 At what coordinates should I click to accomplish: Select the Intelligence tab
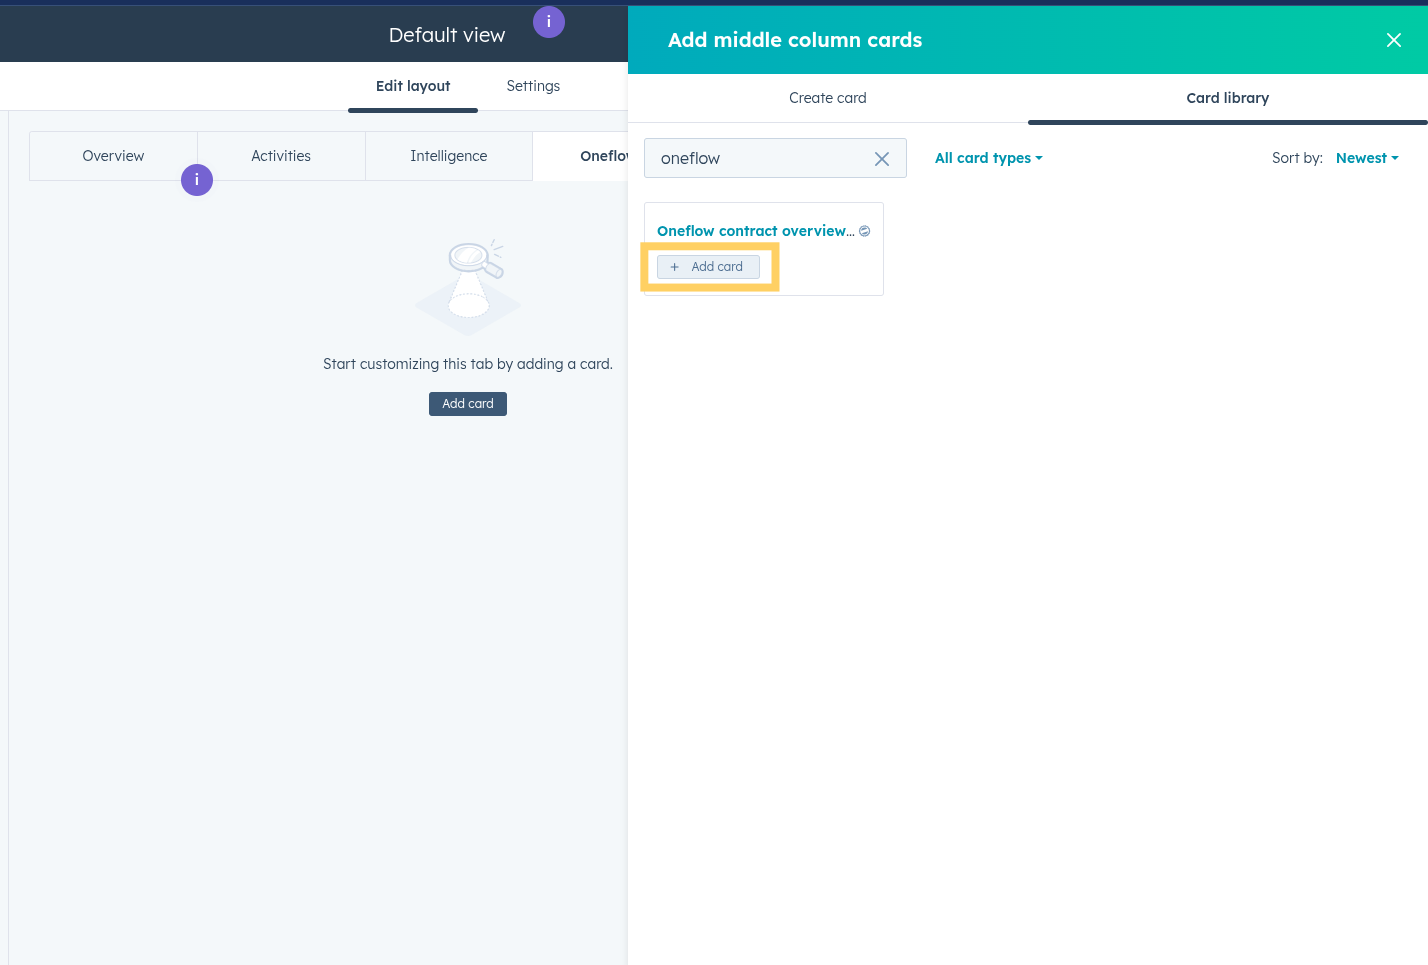449,156
